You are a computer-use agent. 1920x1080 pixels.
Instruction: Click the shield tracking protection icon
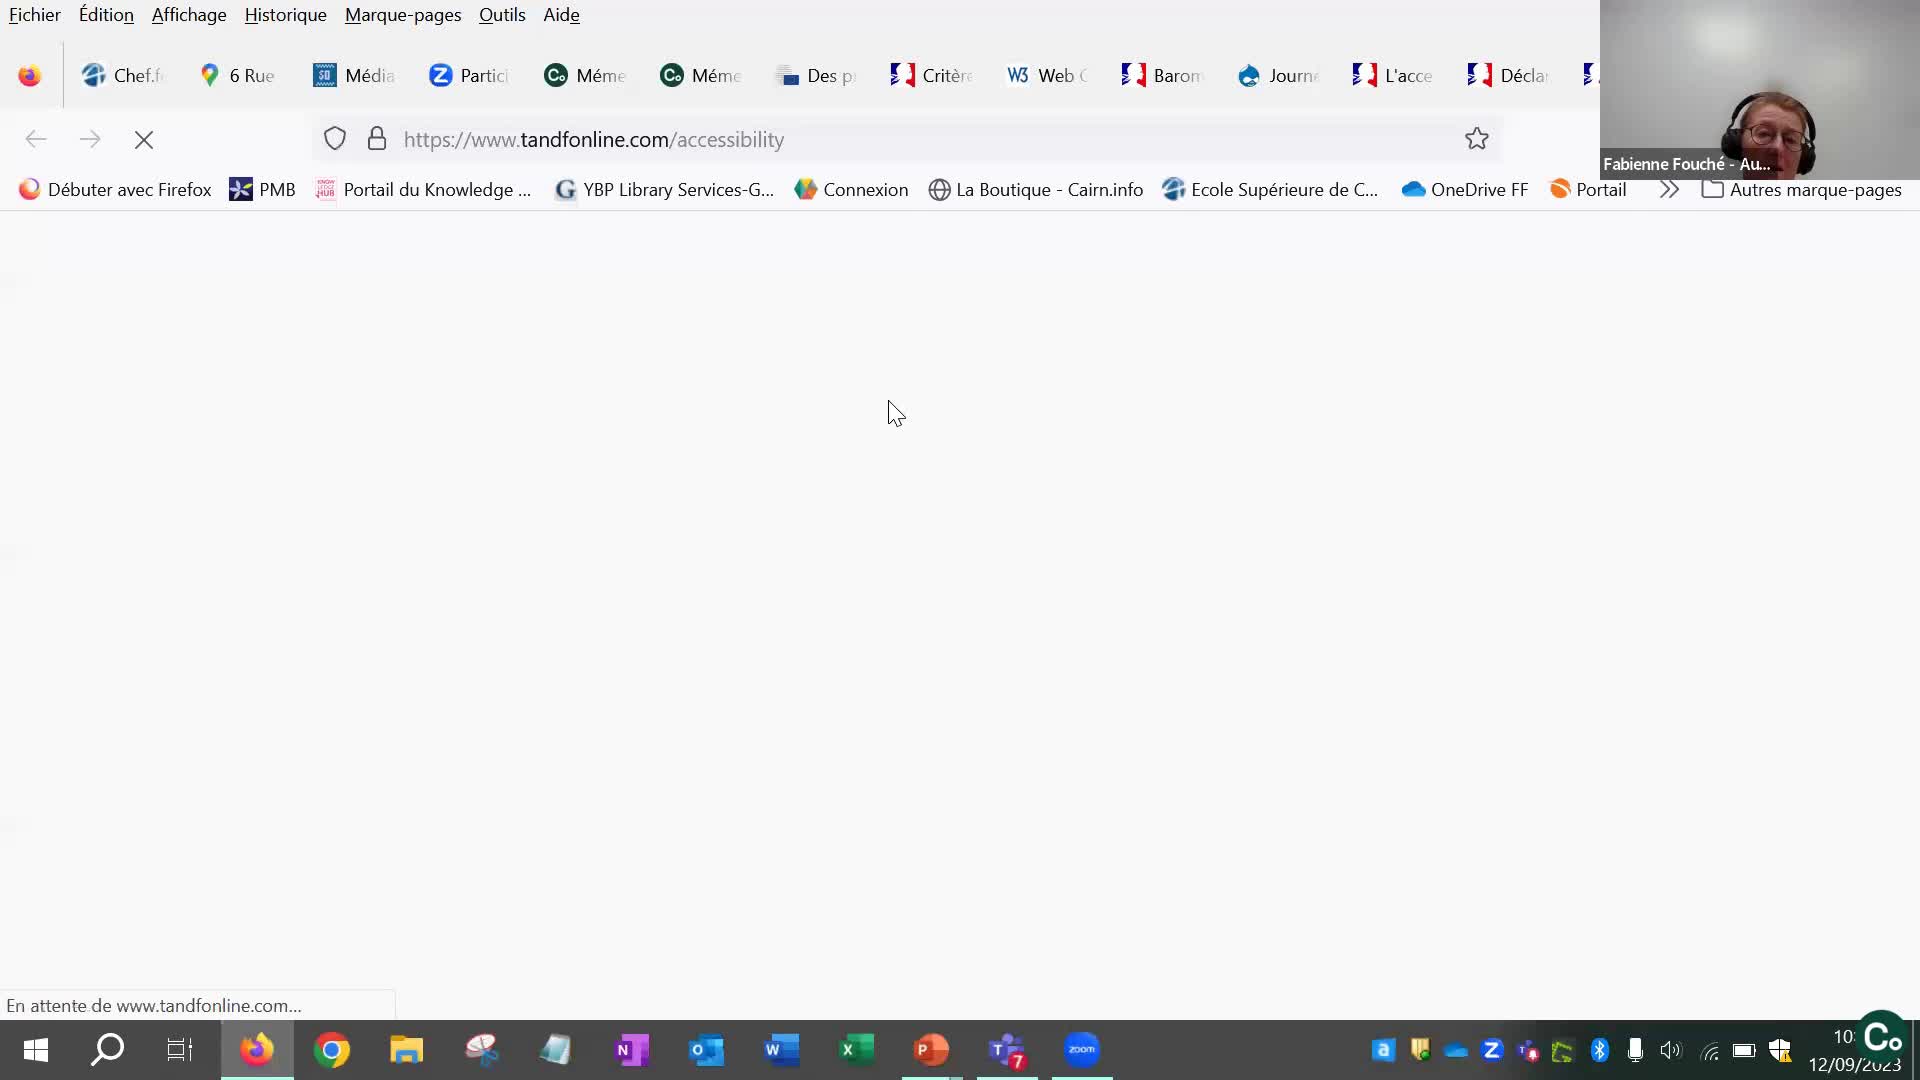[334, 139]
